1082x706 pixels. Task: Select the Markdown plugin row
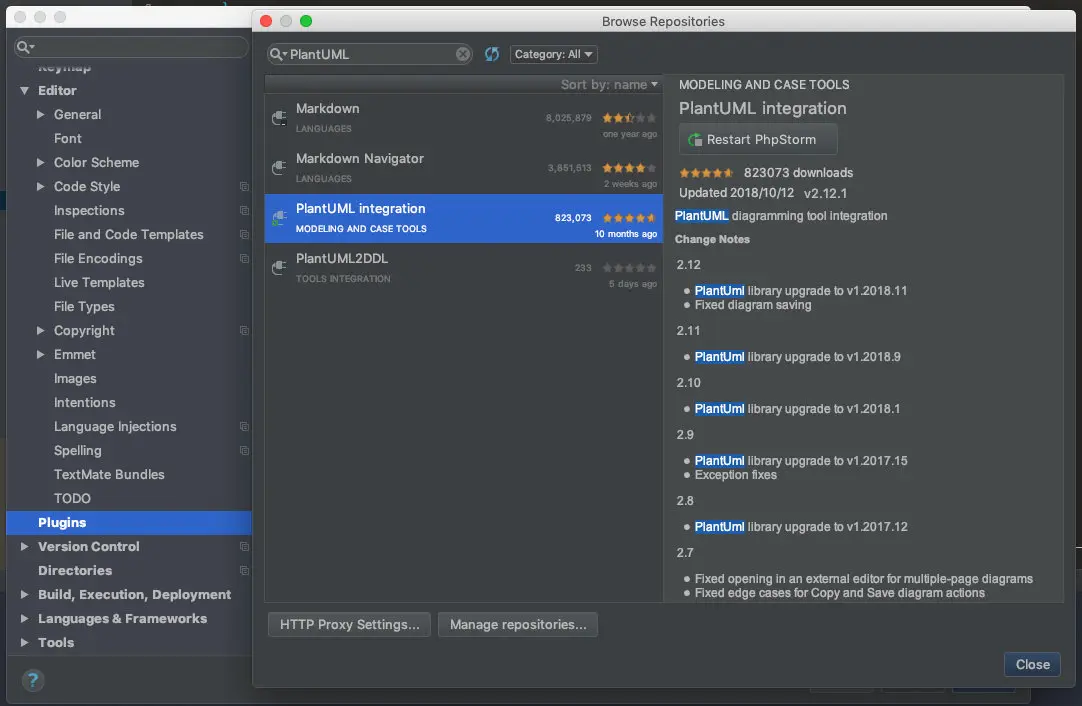pos(463,119)
